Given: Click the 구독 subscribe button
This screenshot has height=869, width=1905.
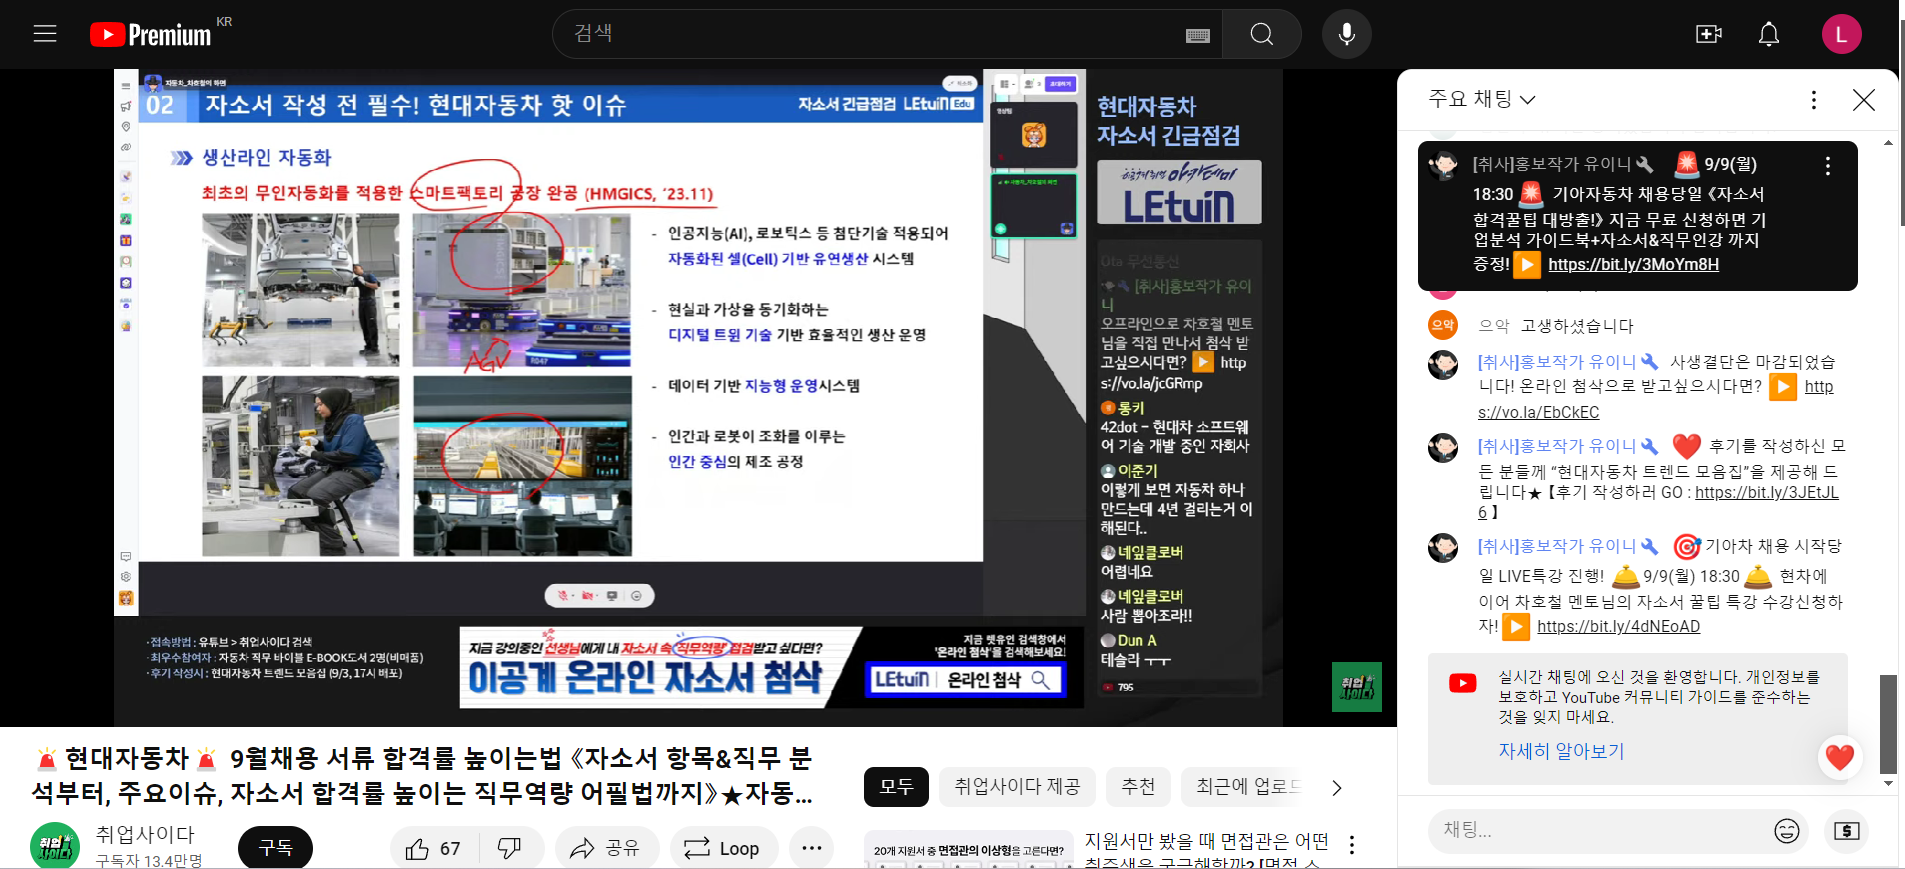Looking at the screenshot, I should (x=275, y=848).
